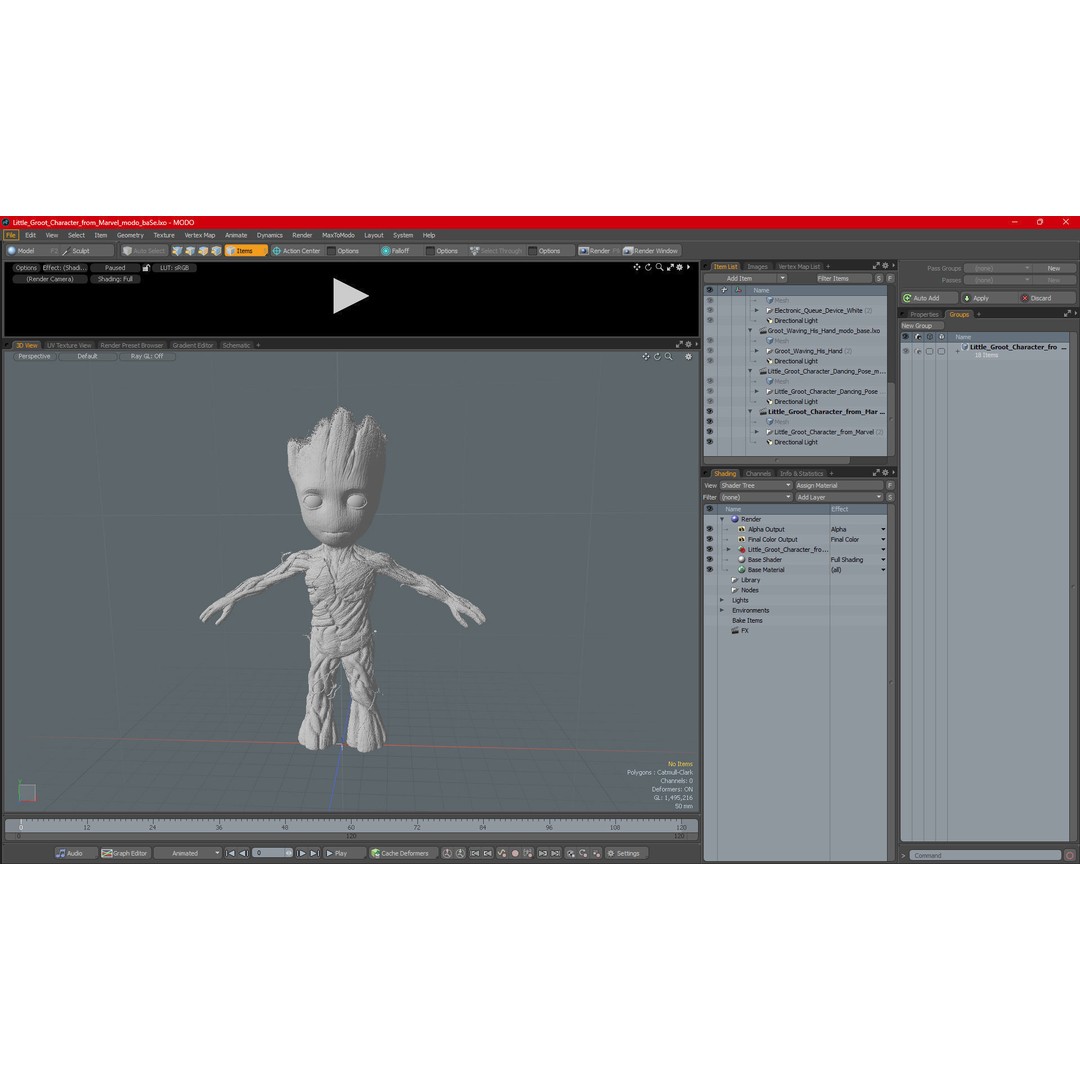Click the Assign Material button

839,486
